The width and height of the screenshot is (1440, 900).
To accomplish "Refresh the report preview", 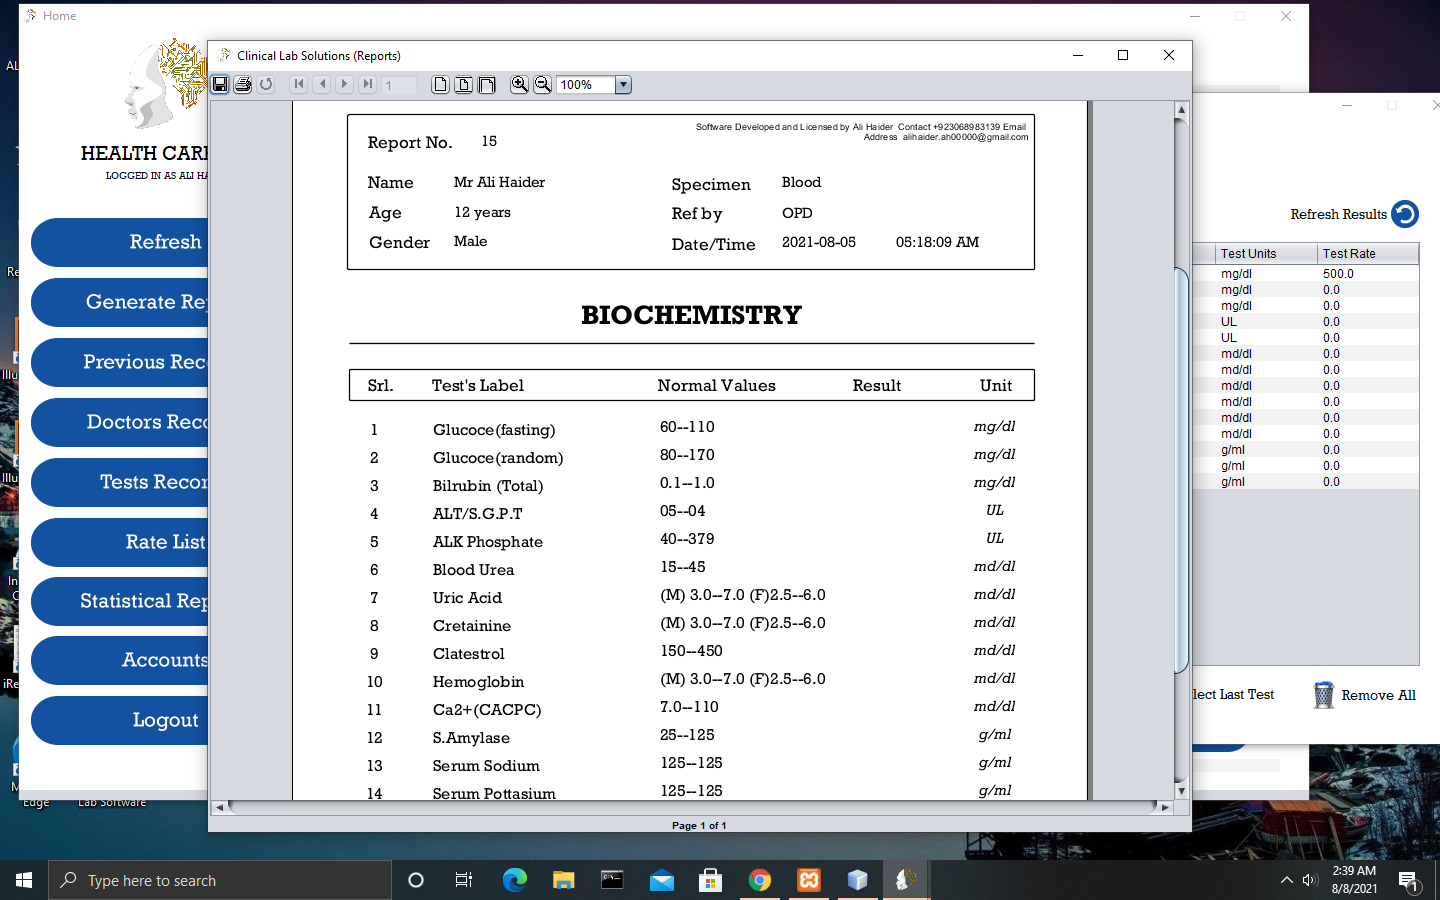I will click(266, 84).
